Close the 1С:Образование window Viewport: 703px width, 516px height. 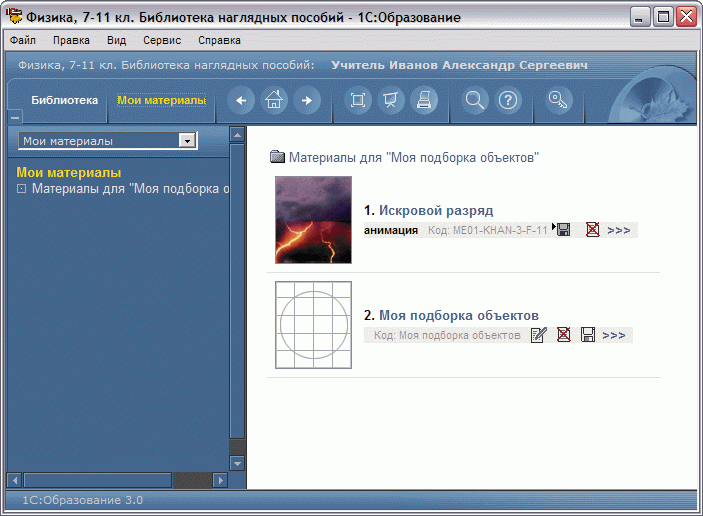click(686, 17)
